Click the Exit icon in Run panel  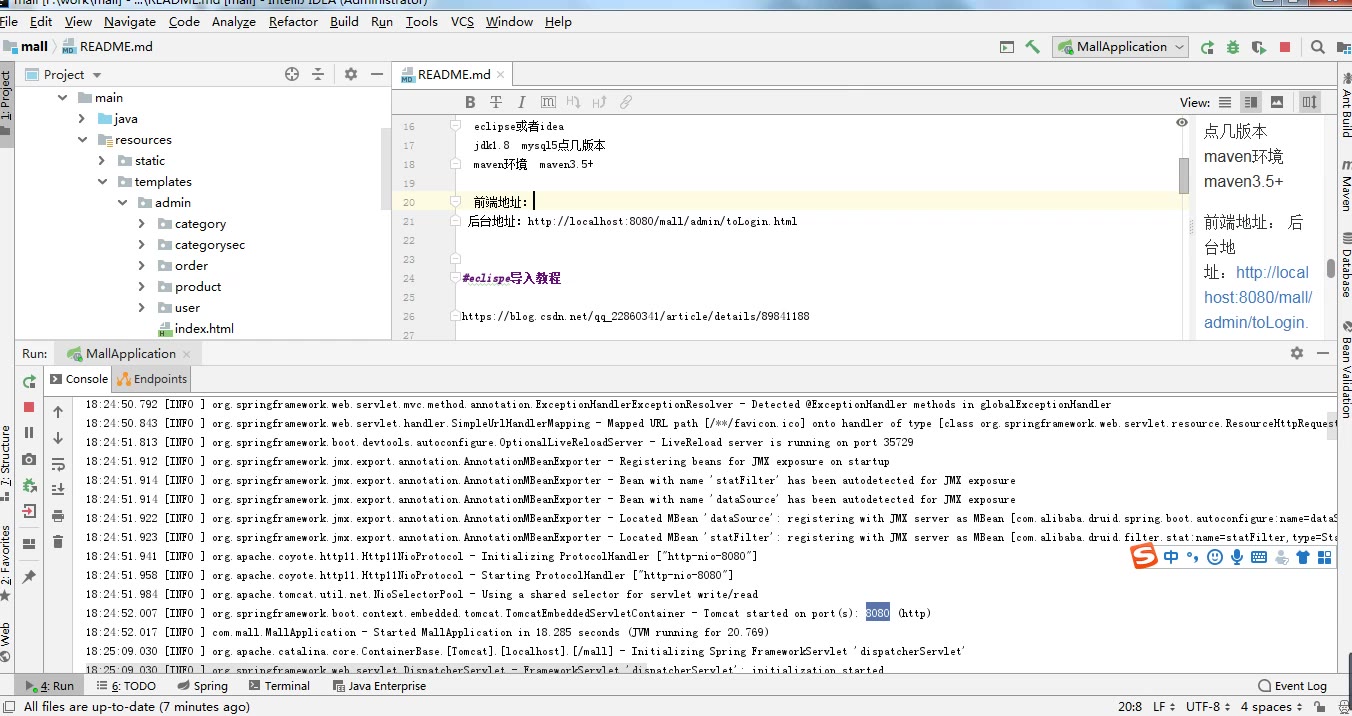click(x=29, y=511)
